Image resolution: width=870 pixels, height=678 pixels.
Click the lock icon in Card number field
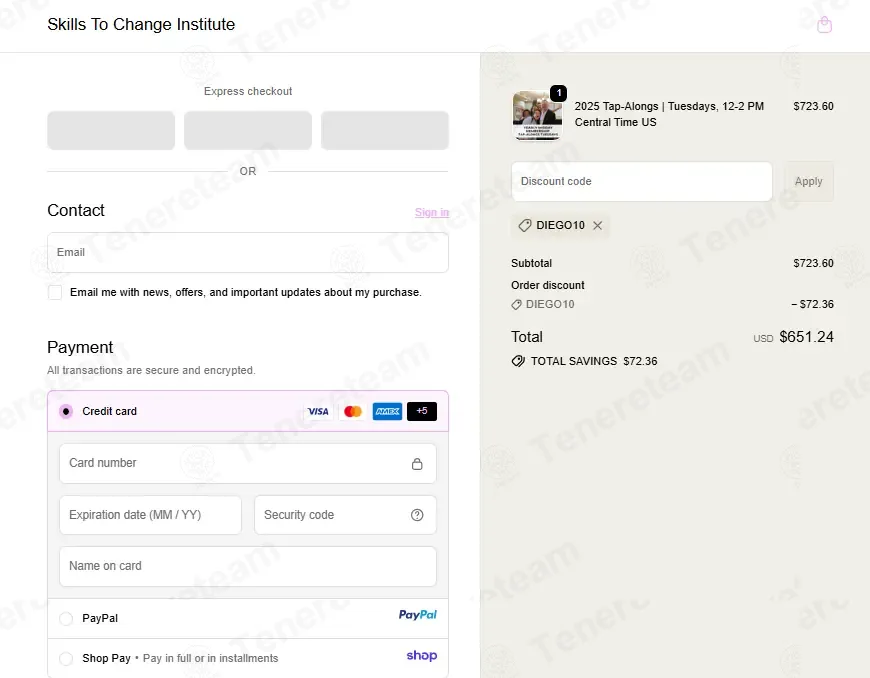pos(417,464)
